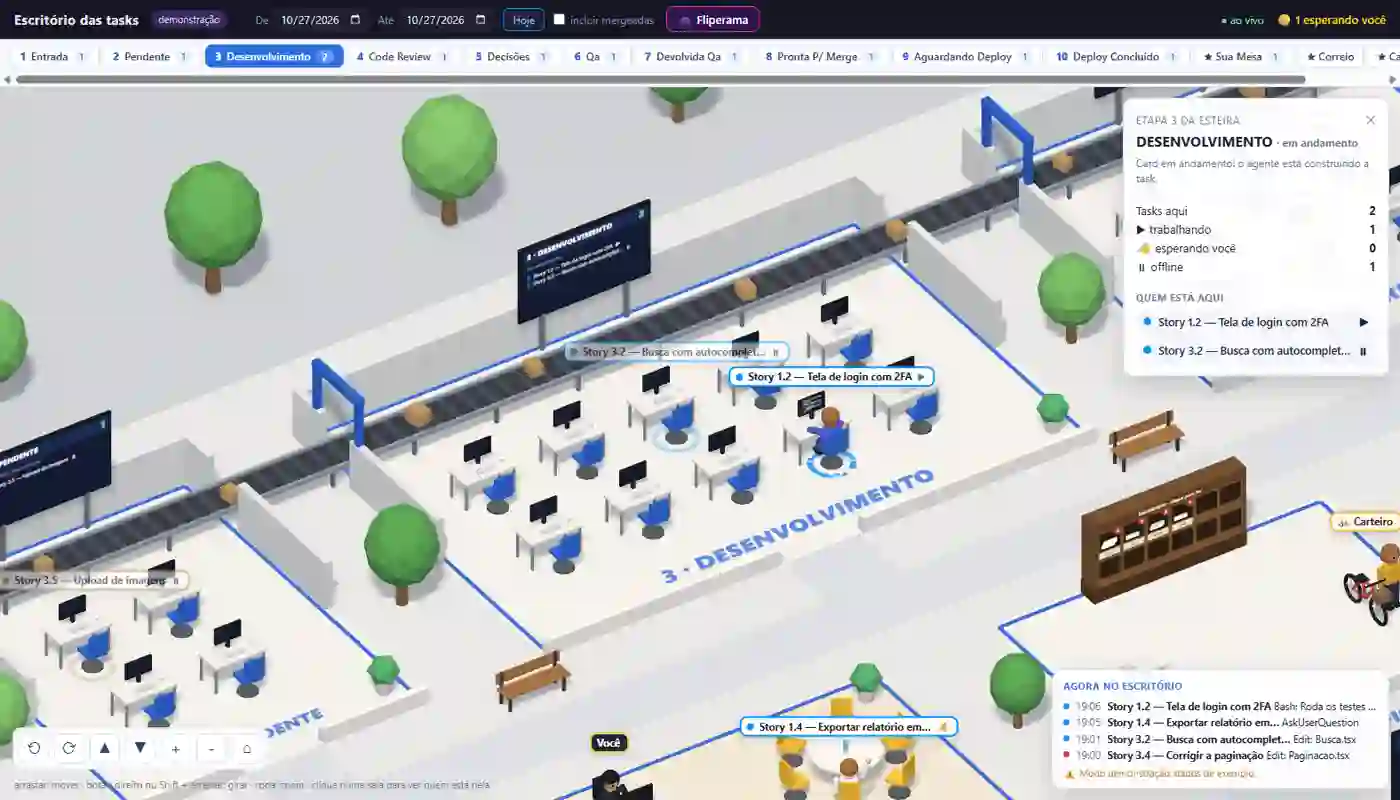Go to the 5 Decisões tab
This screenshot has height=800, width=1400.
click(513, 57)
